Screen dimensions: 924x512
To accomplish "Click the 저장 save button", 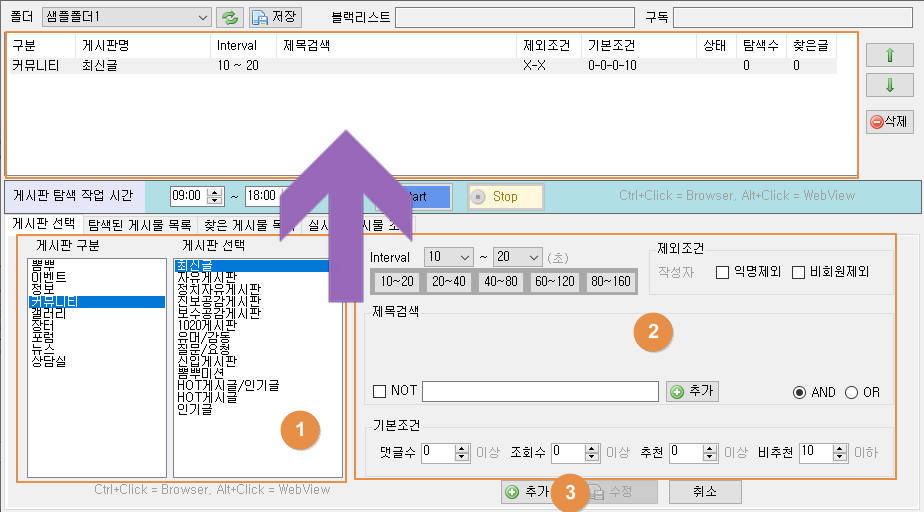I will pyautogui.click(x=275, y=17).
